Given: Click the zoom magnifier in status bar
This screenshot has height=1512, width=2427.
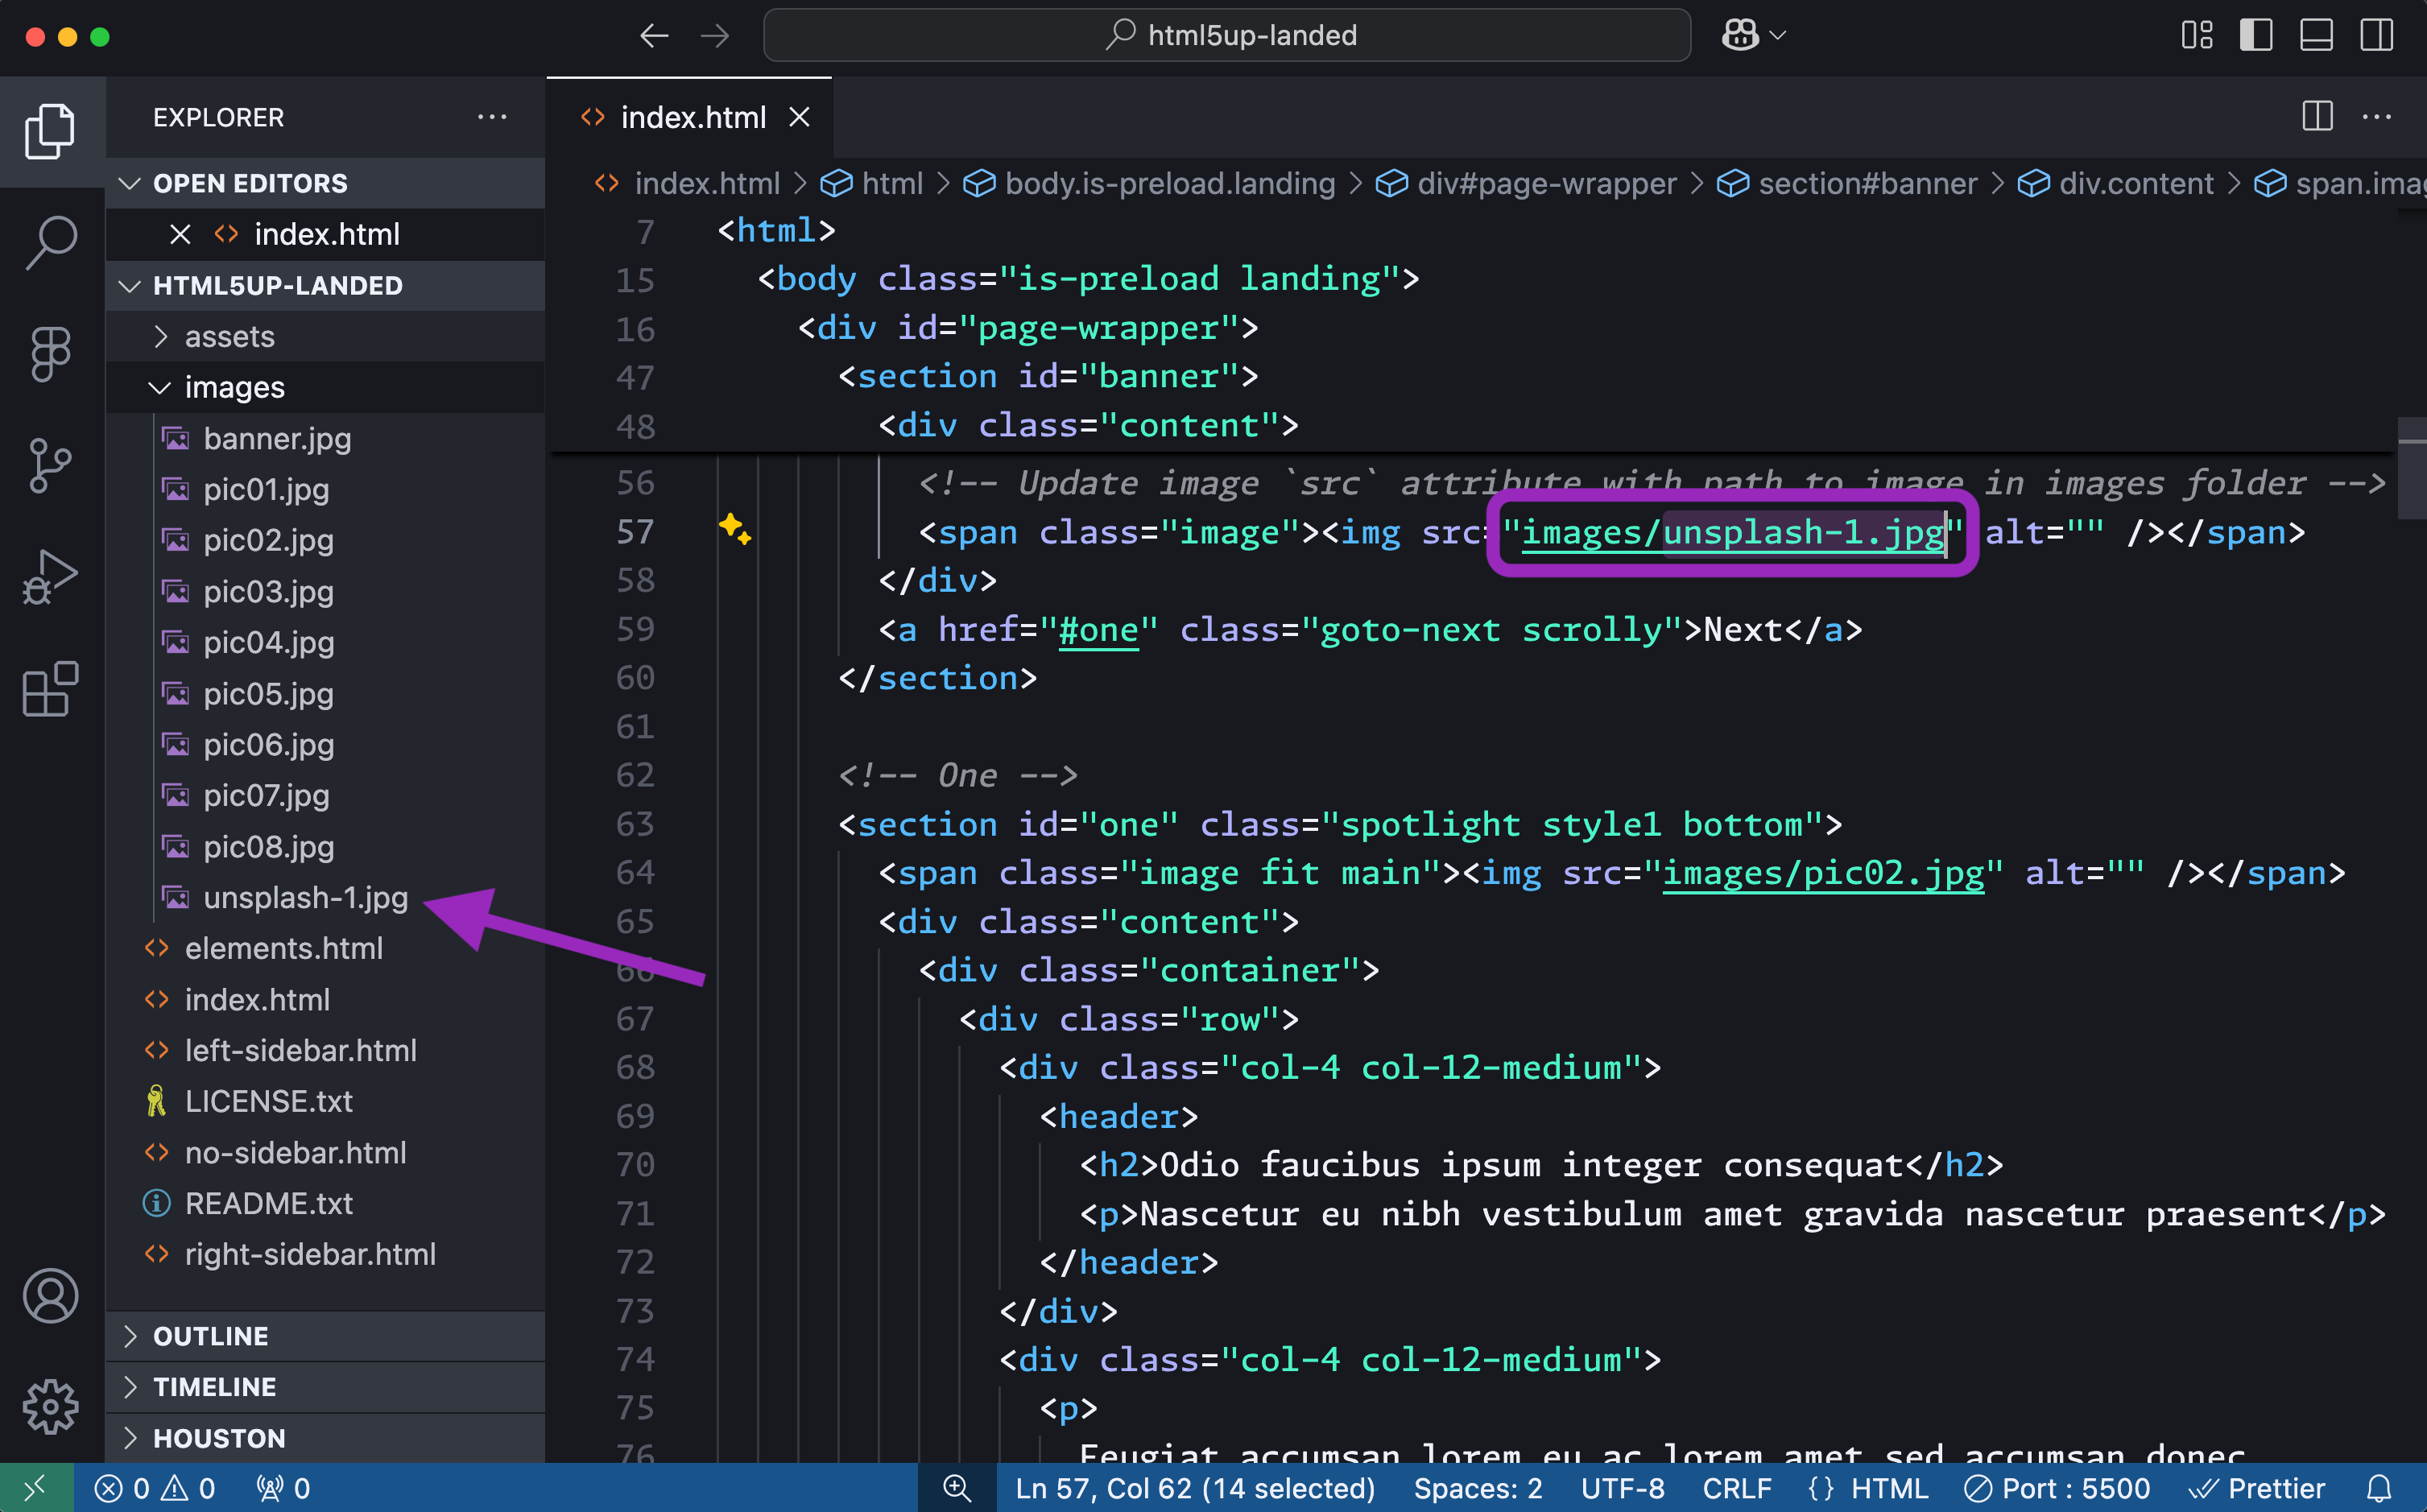Looking at the screenshot, I should click(957, 1488).
